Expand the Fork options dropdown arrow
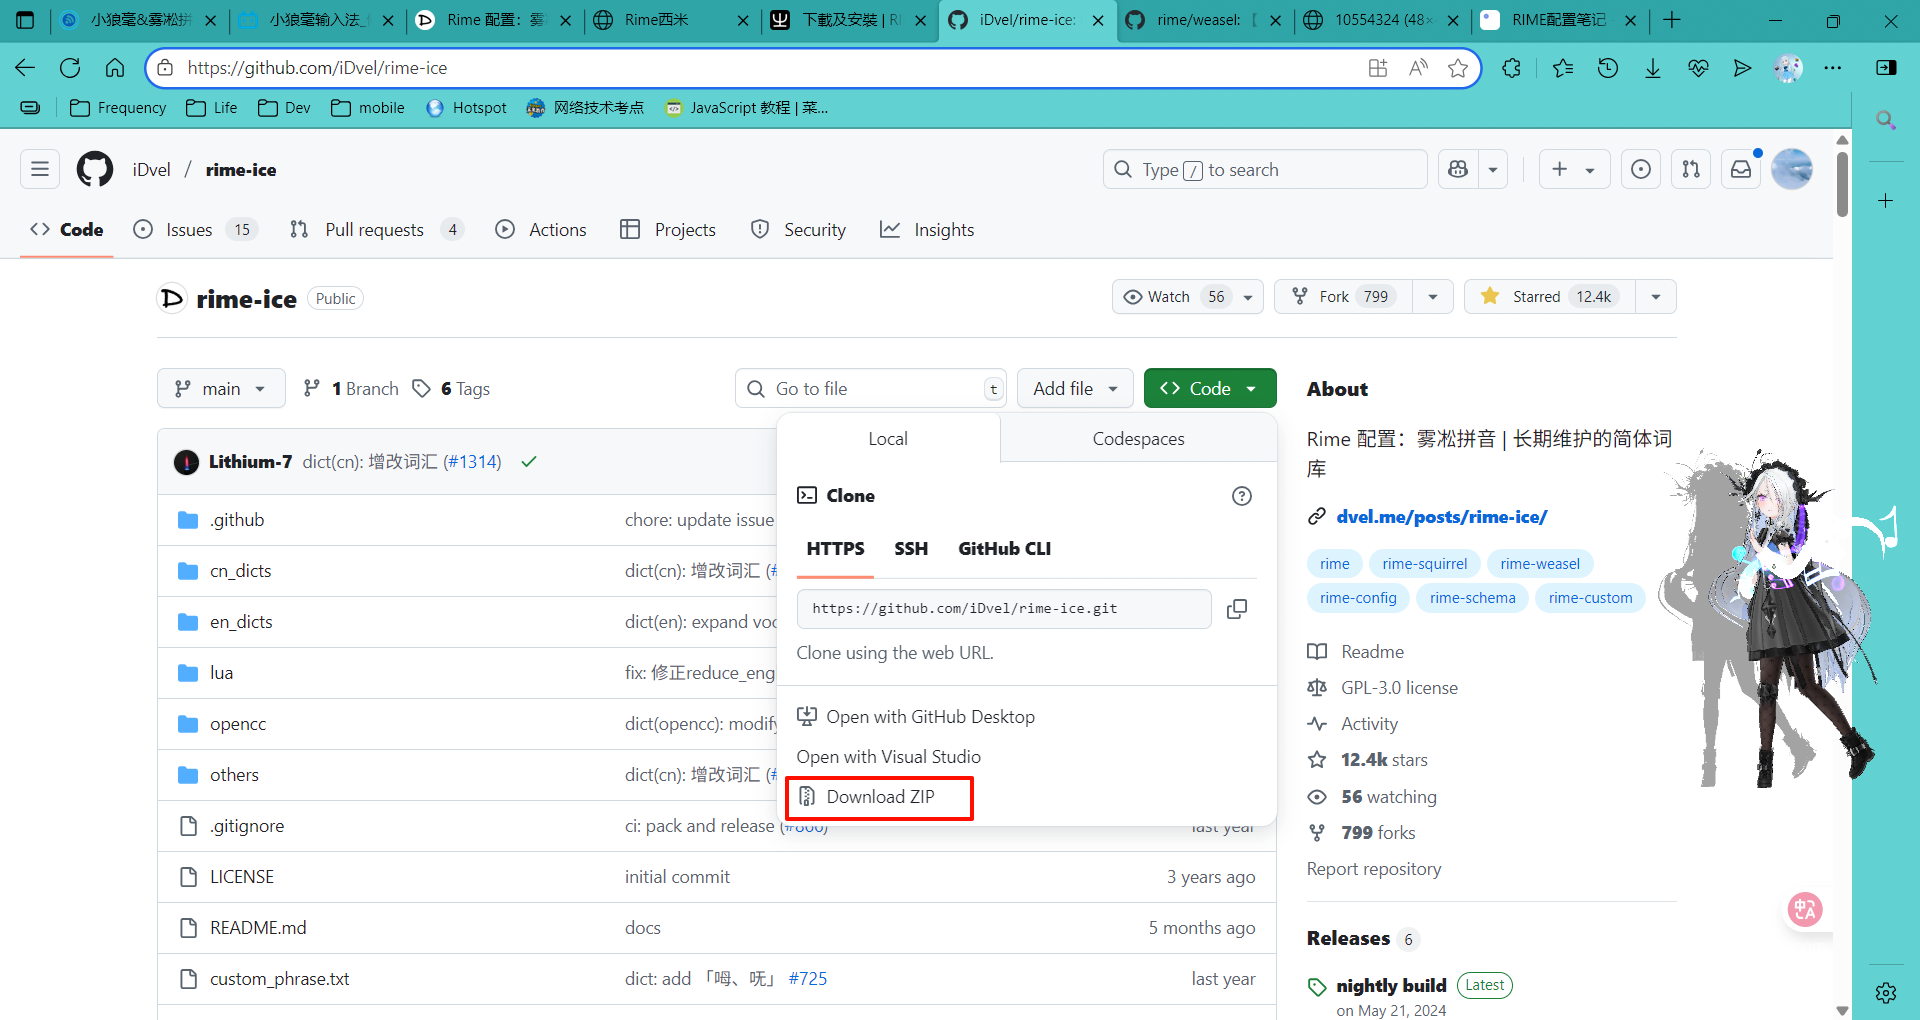This screenshot has width=1920, height=1020. point(1433,297)
